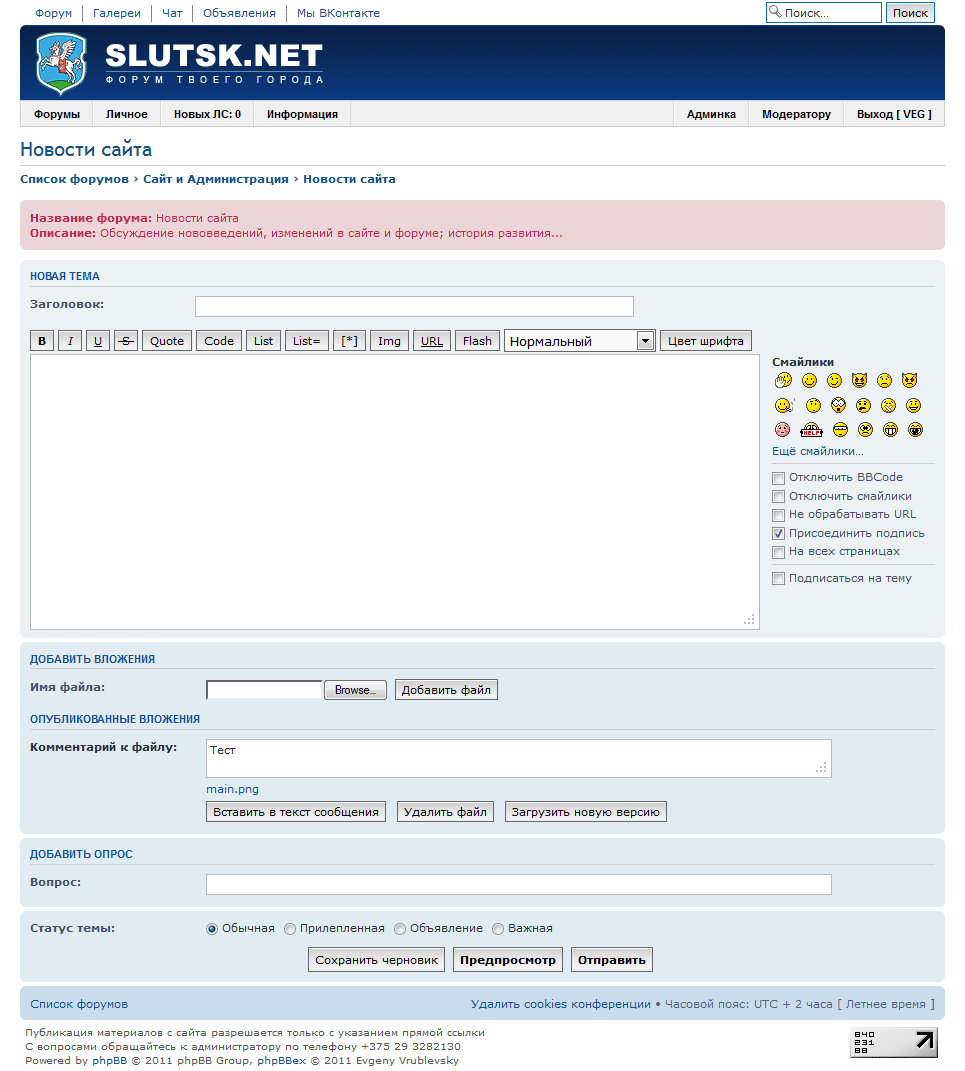Insert an unordered List tag
This screenshot has height=1071, width=965.
click(263, 341)
